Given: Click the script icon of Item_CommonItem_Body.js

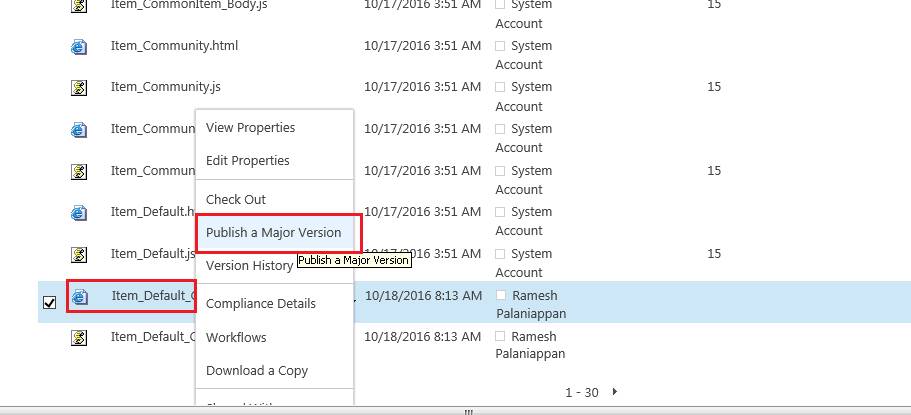Looking at the screenshot, I should click(79, 6).
